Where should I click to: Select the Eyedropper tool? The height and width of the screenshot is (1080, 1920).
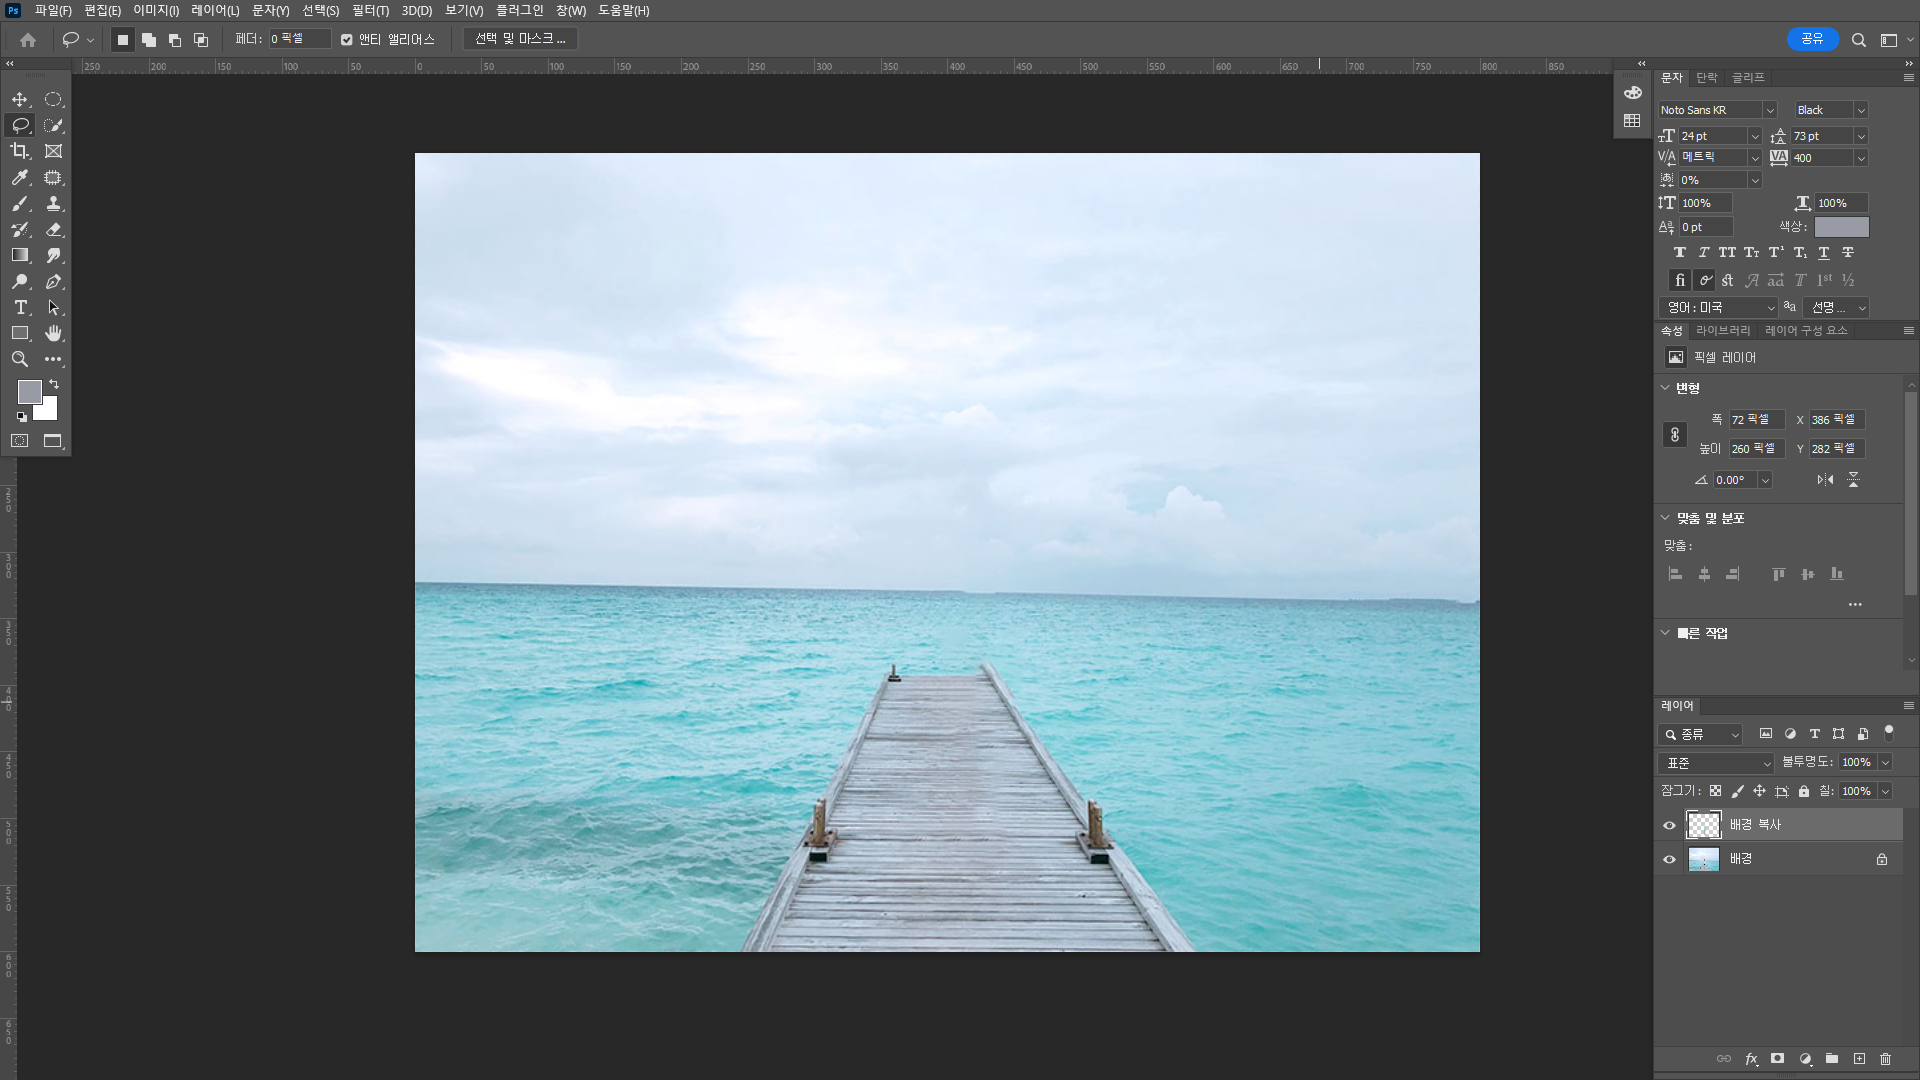tap(20, 177)
